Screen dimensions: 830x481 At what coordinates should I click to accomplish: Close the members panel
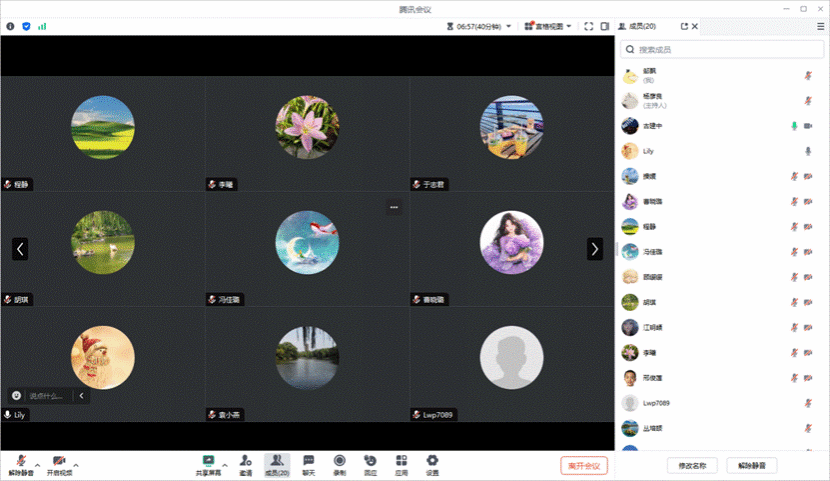coord(695,26)
